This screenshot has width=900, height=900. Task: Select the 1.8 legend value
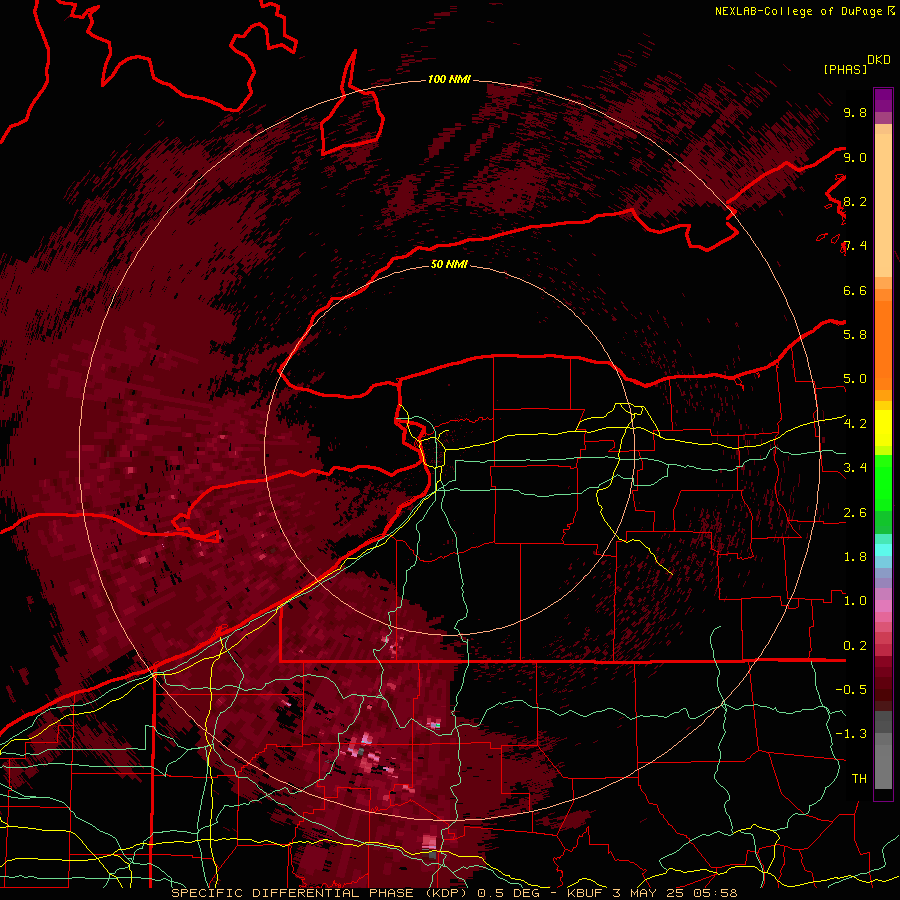[855, 557]
